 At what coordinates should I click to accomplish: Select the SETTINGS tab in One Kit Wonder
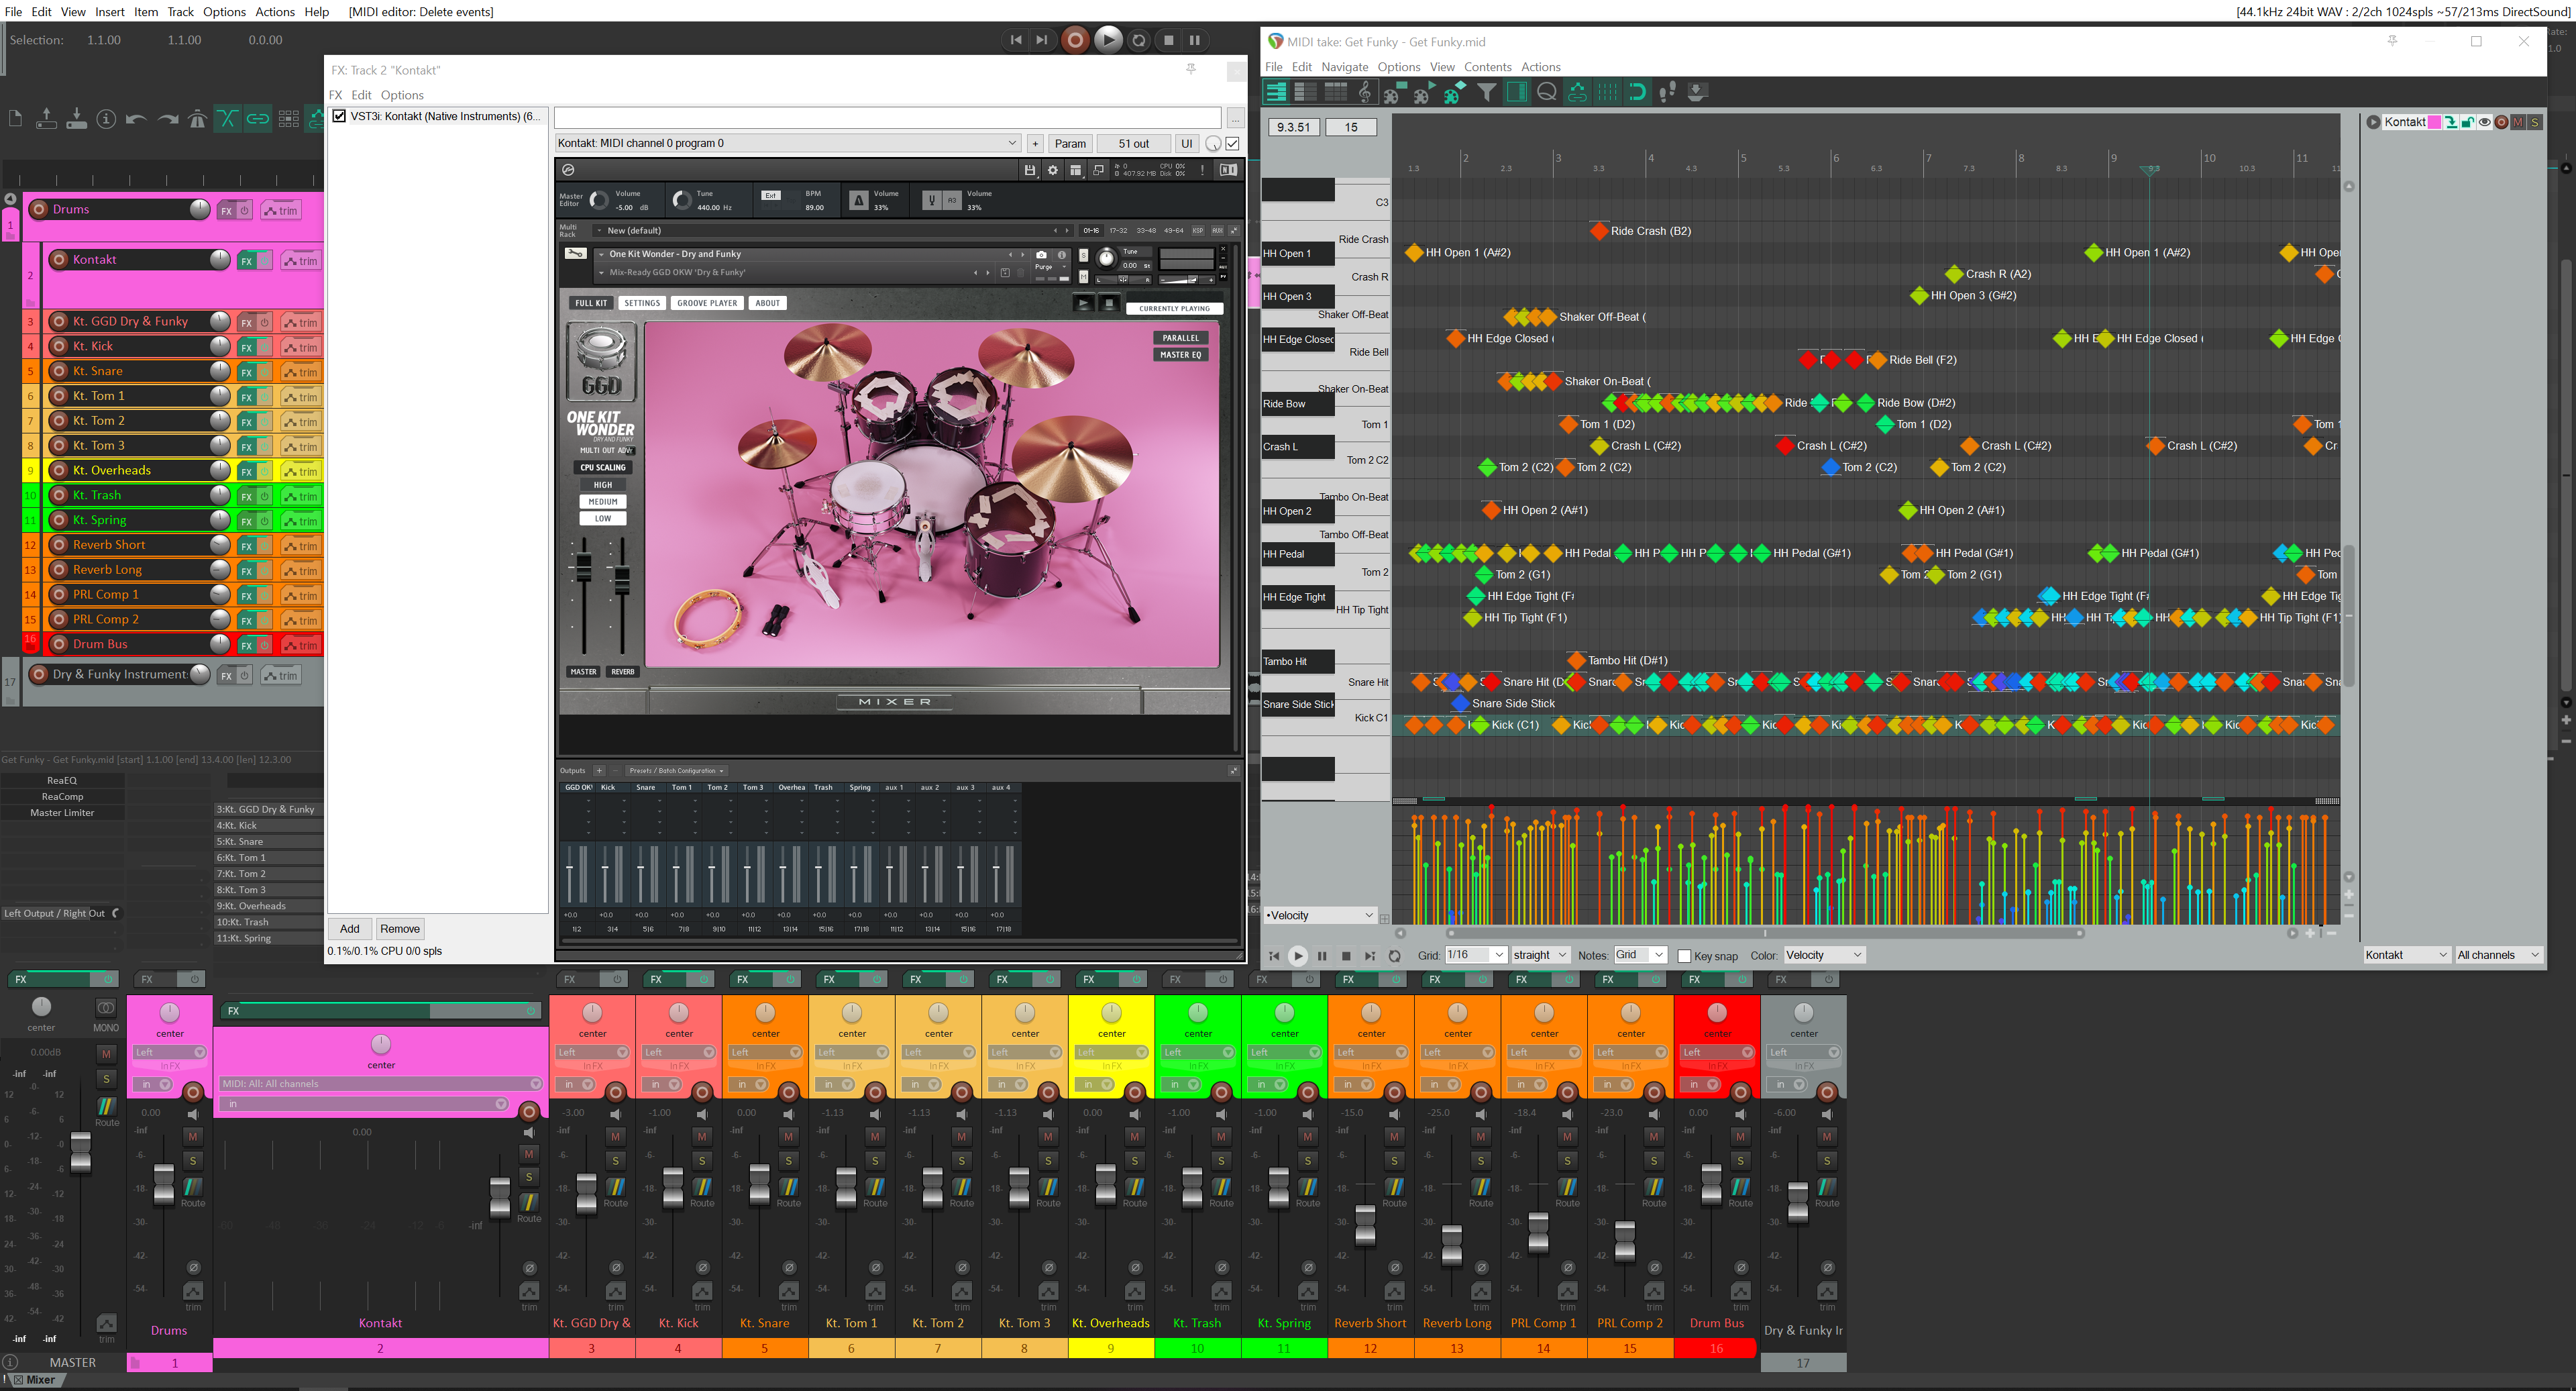(x=643, y=303)
